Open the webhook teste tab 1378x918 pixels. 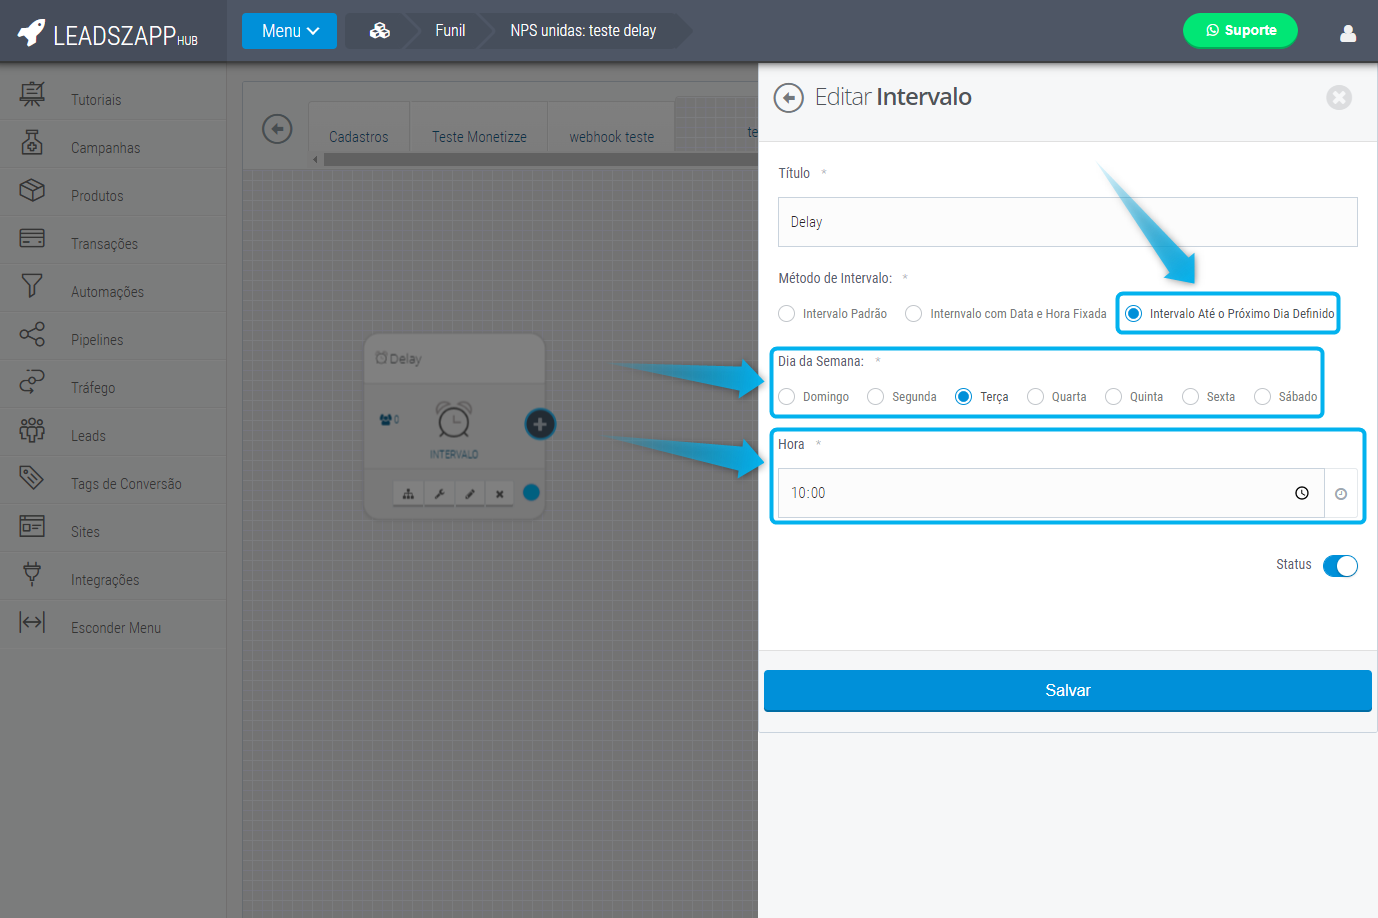611,137
